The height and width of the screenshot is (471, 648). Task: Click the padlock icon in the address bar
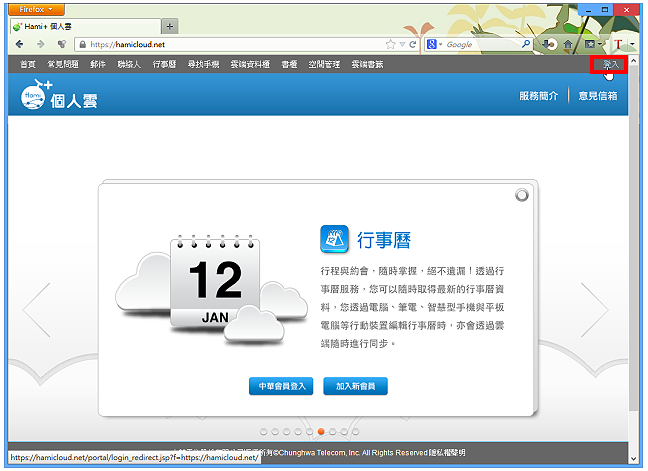click(x=83, y=44)
